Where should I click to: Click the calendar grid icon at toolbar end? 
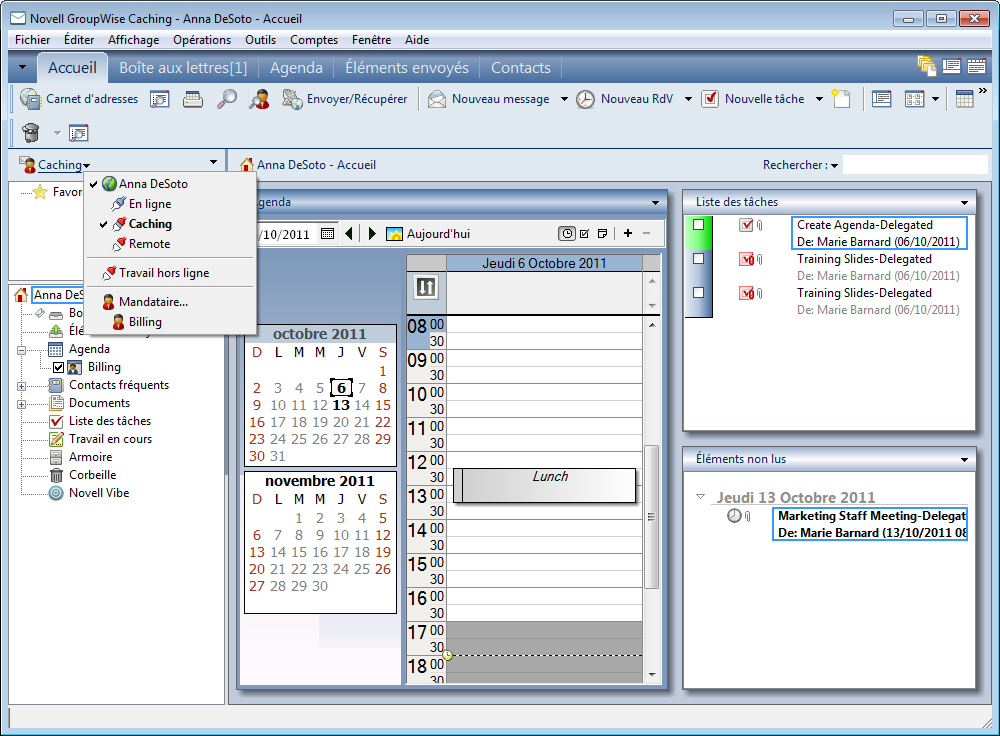(964, 99)
